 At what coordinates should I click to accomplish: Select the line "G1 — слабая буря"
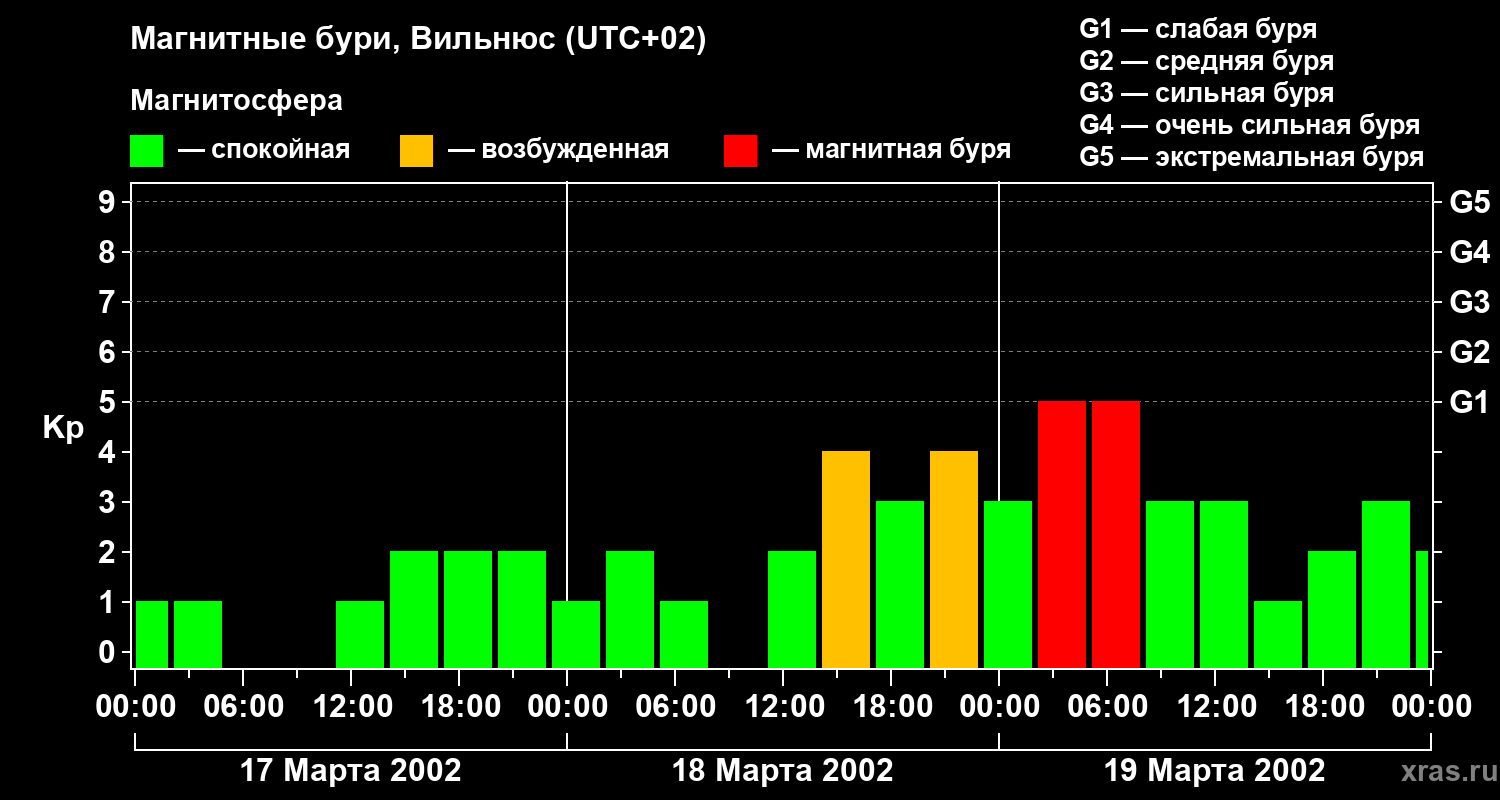point(1198,29)
